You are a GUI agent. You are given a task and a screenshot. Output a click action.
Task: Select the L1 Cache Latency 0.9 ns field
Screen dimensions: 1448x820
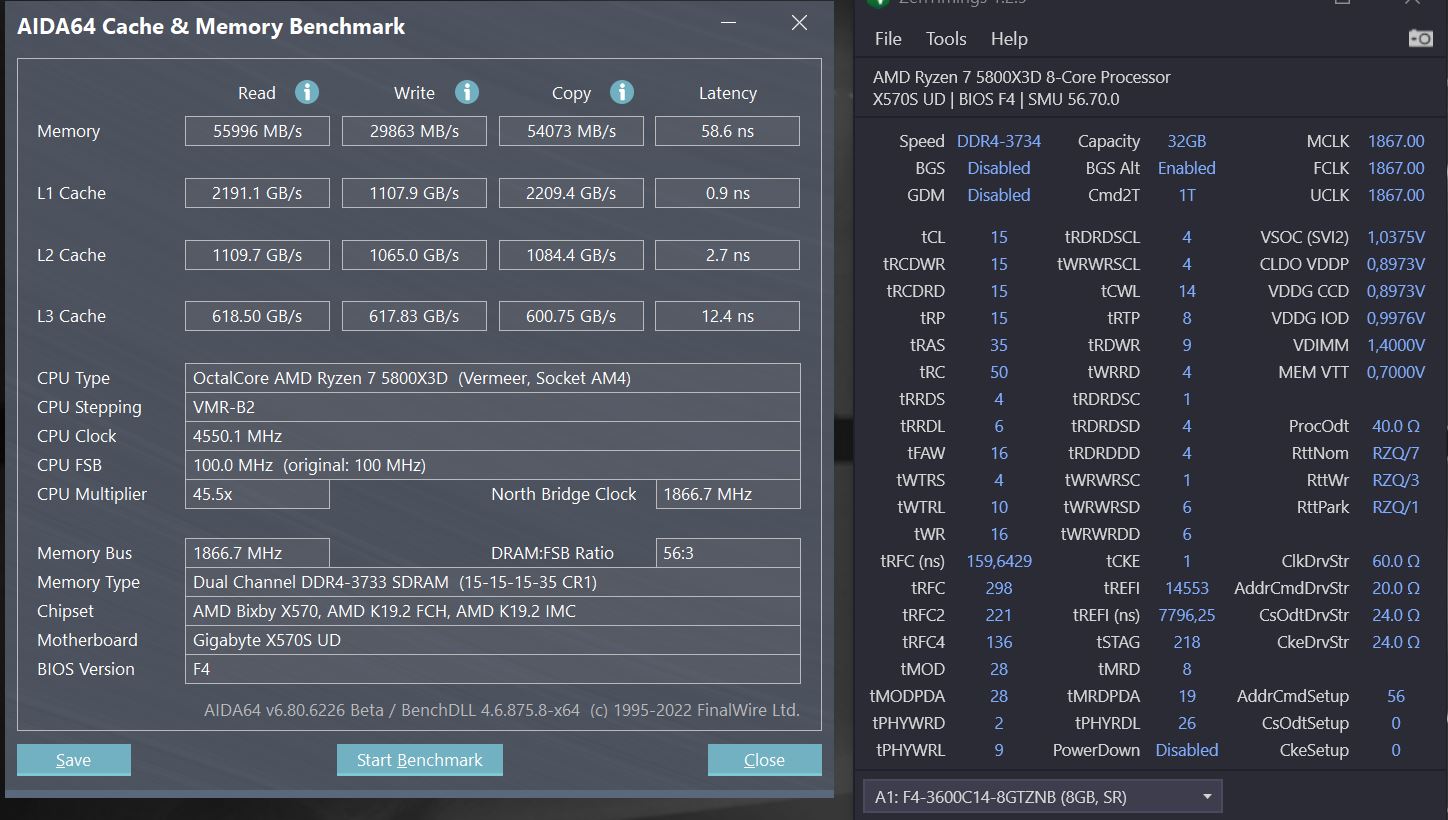coord(727,193)
